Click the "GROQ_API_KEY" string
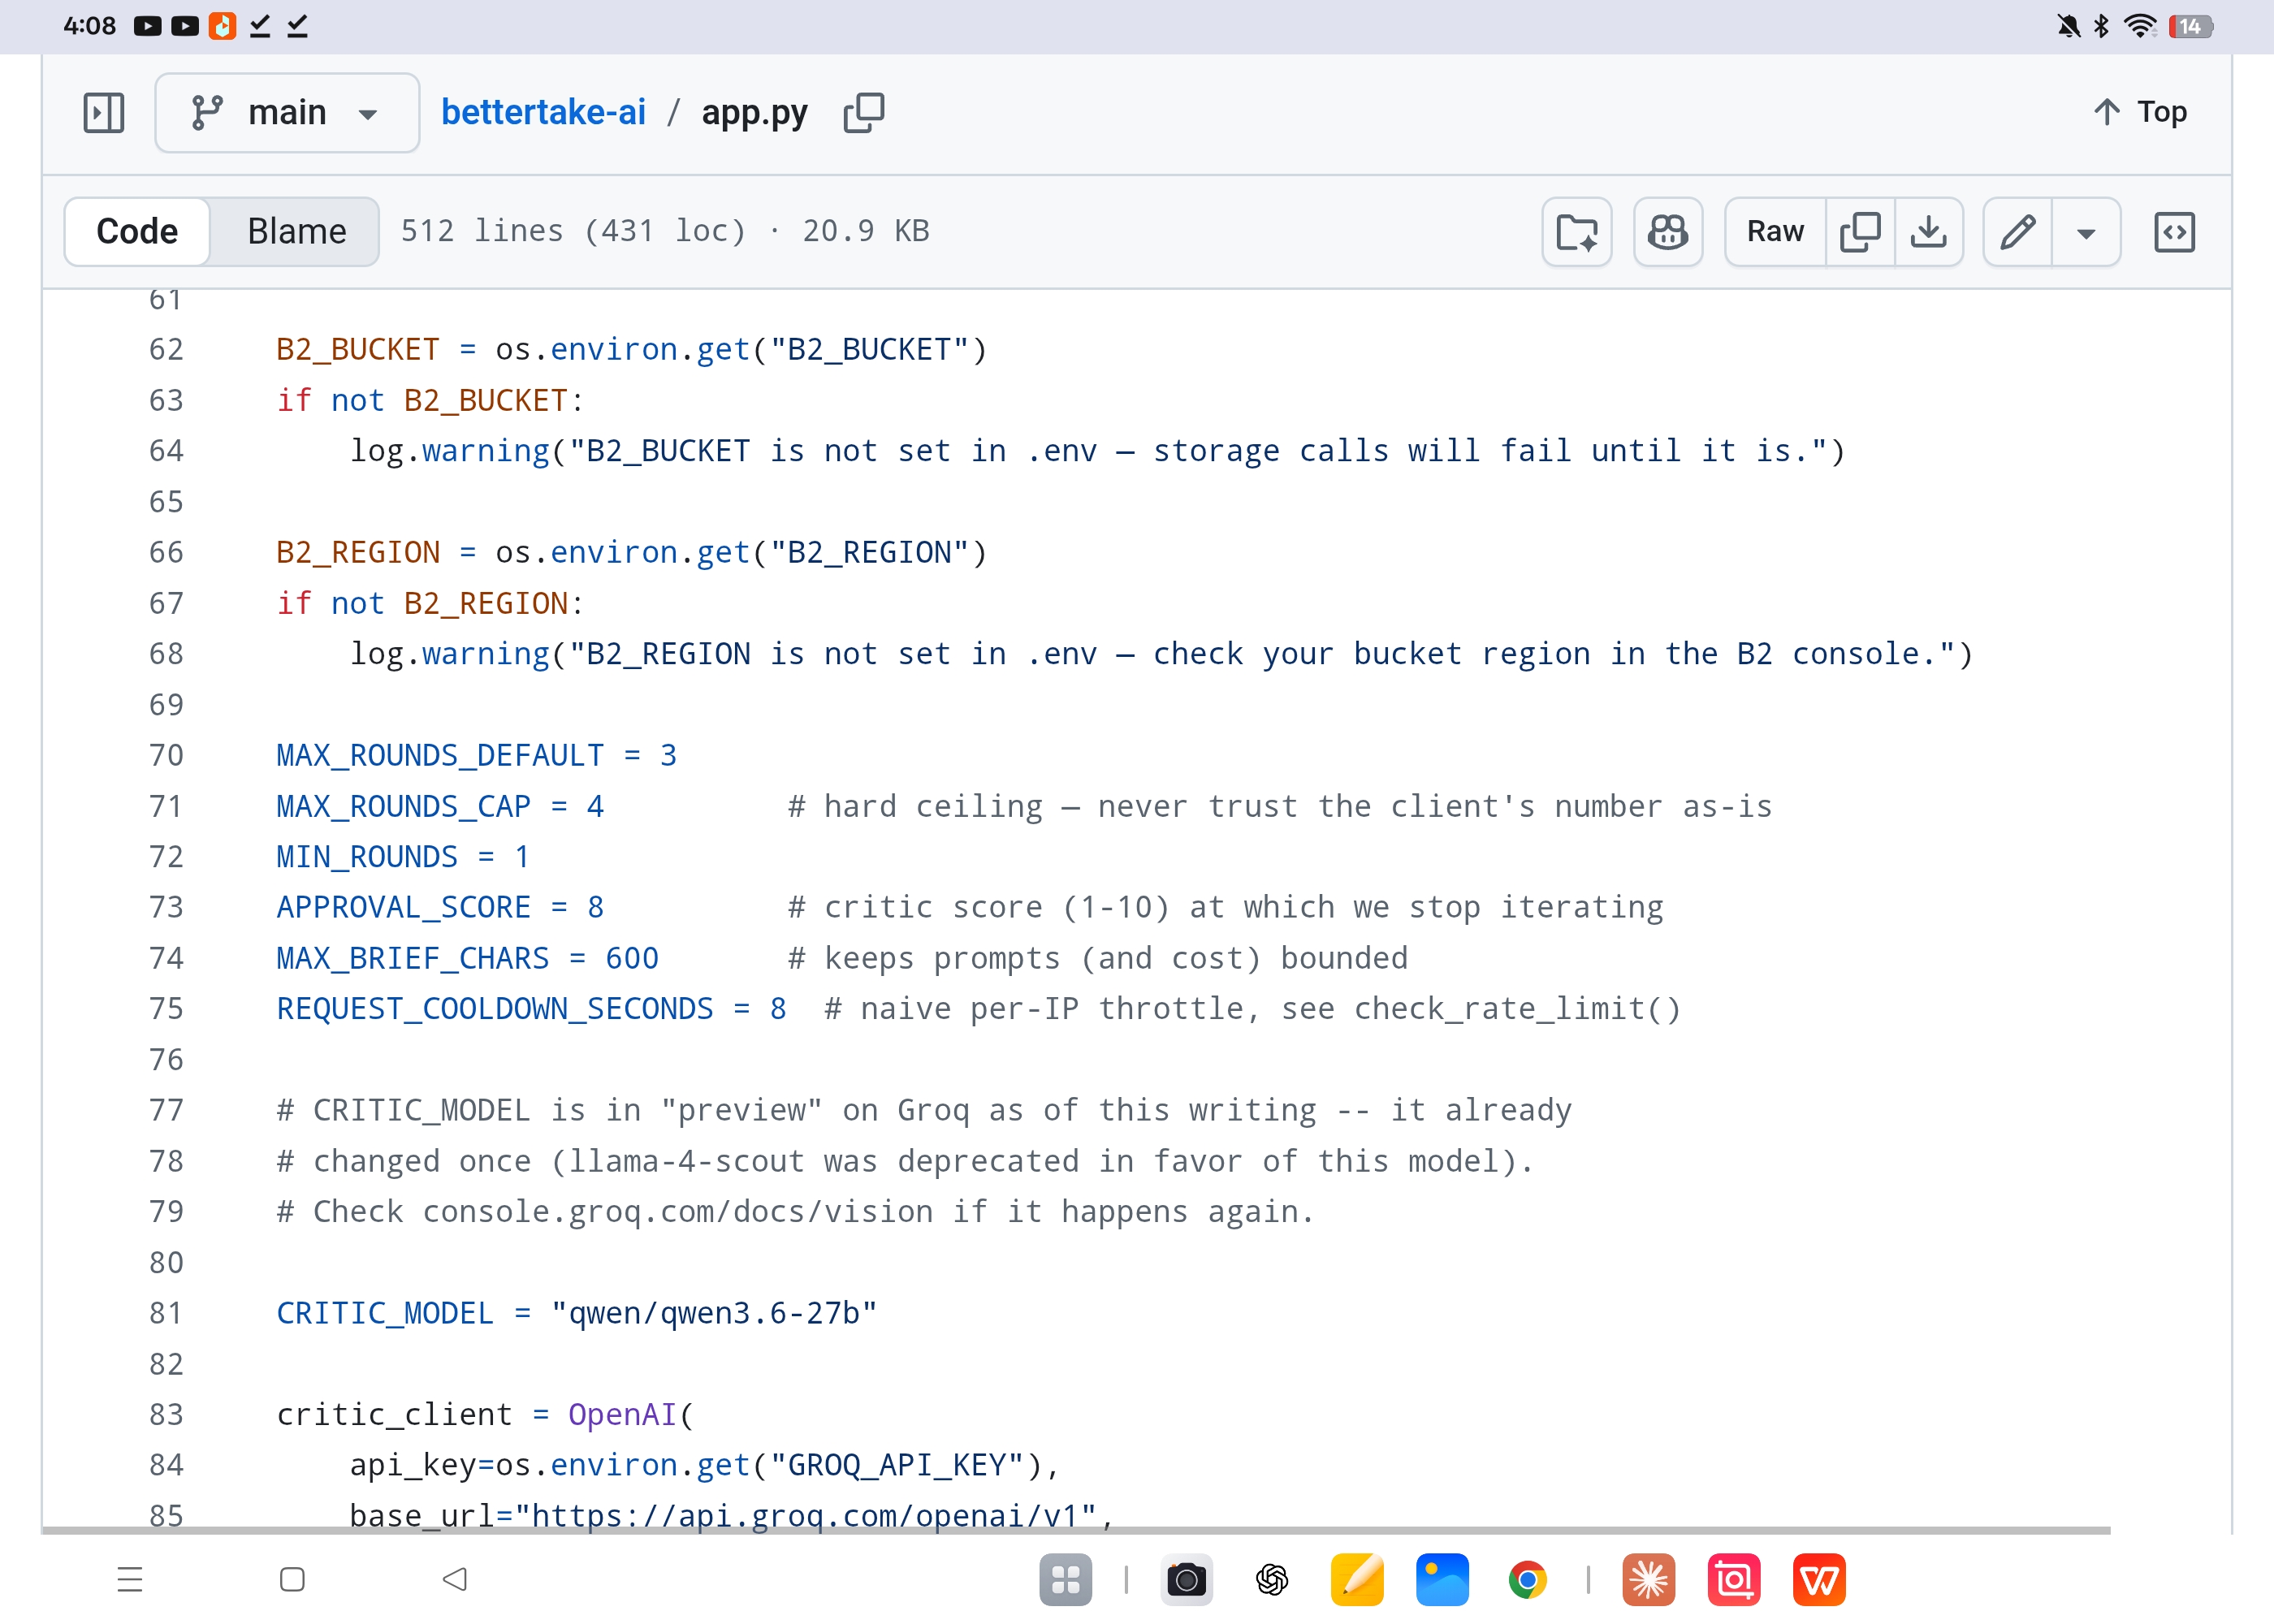2274x1624 pixels. point(906,1465)
